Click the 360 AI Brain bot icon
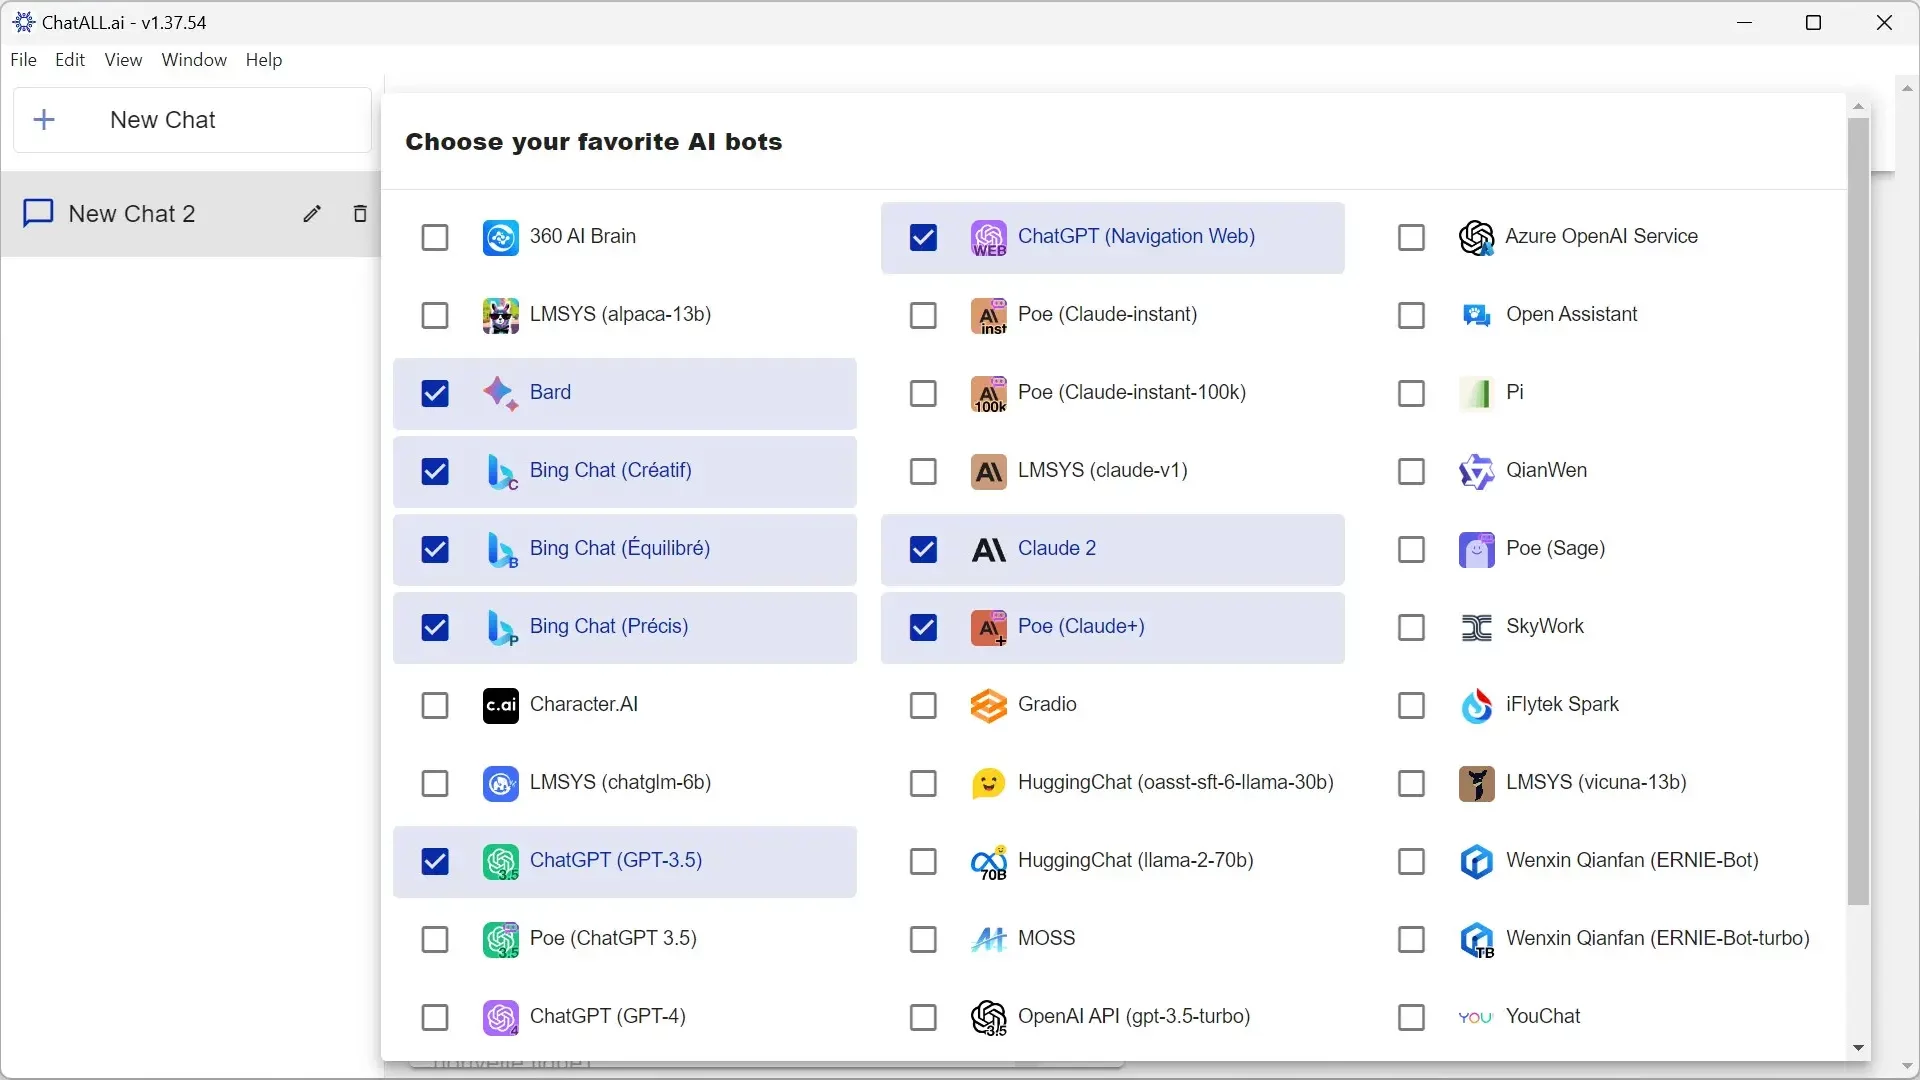 500,238
